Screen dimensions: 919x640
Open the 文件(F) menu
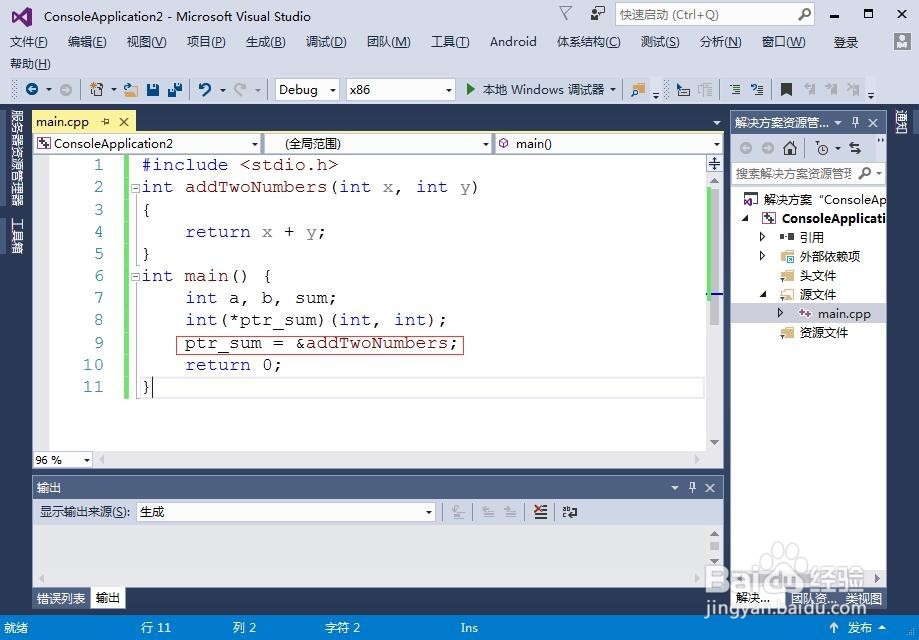point(29,42)
